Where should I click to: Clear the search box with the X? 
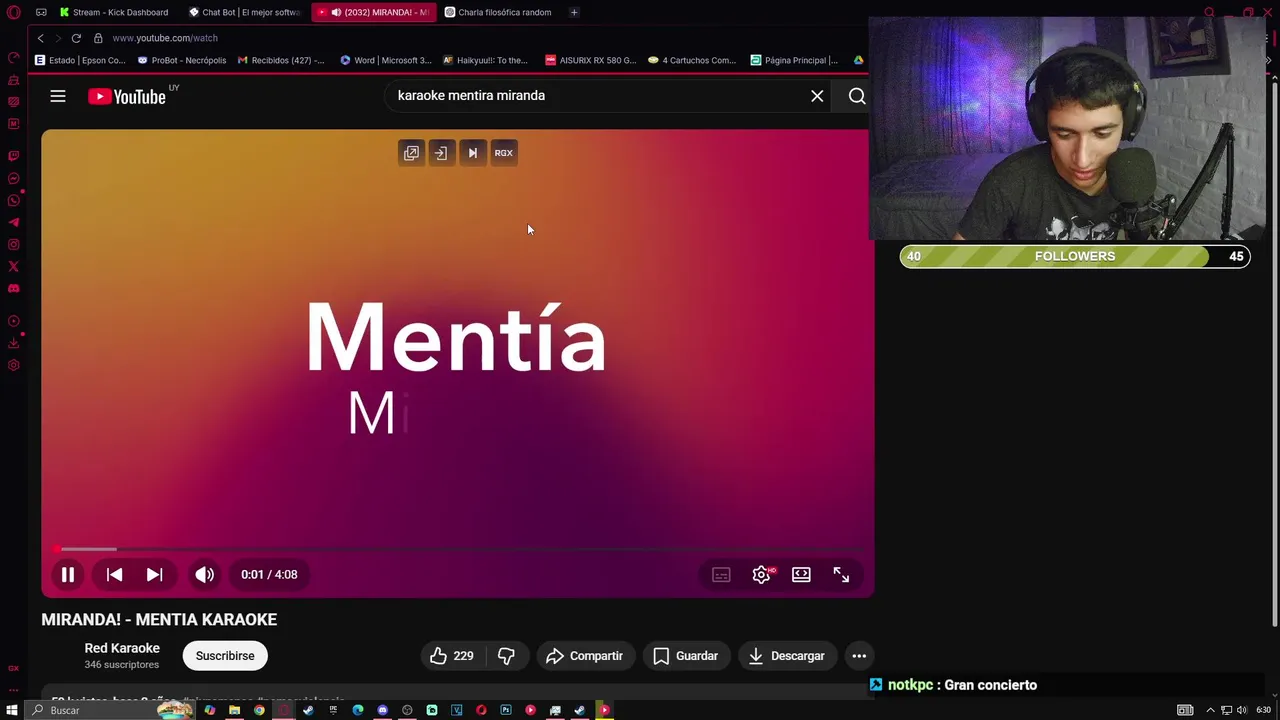817,96
